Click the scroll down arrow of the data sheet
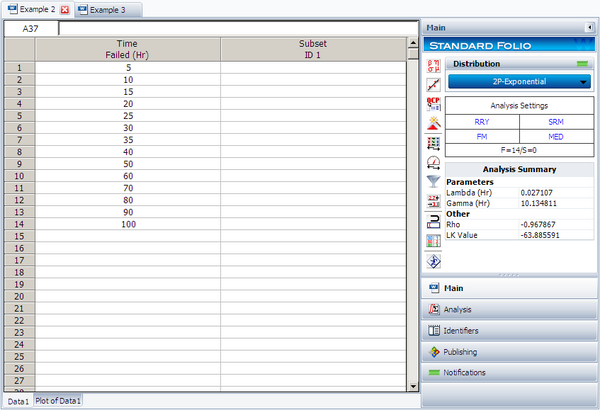Screen dimensions: 600x410 pyautogui.click(x=412, y=385)
